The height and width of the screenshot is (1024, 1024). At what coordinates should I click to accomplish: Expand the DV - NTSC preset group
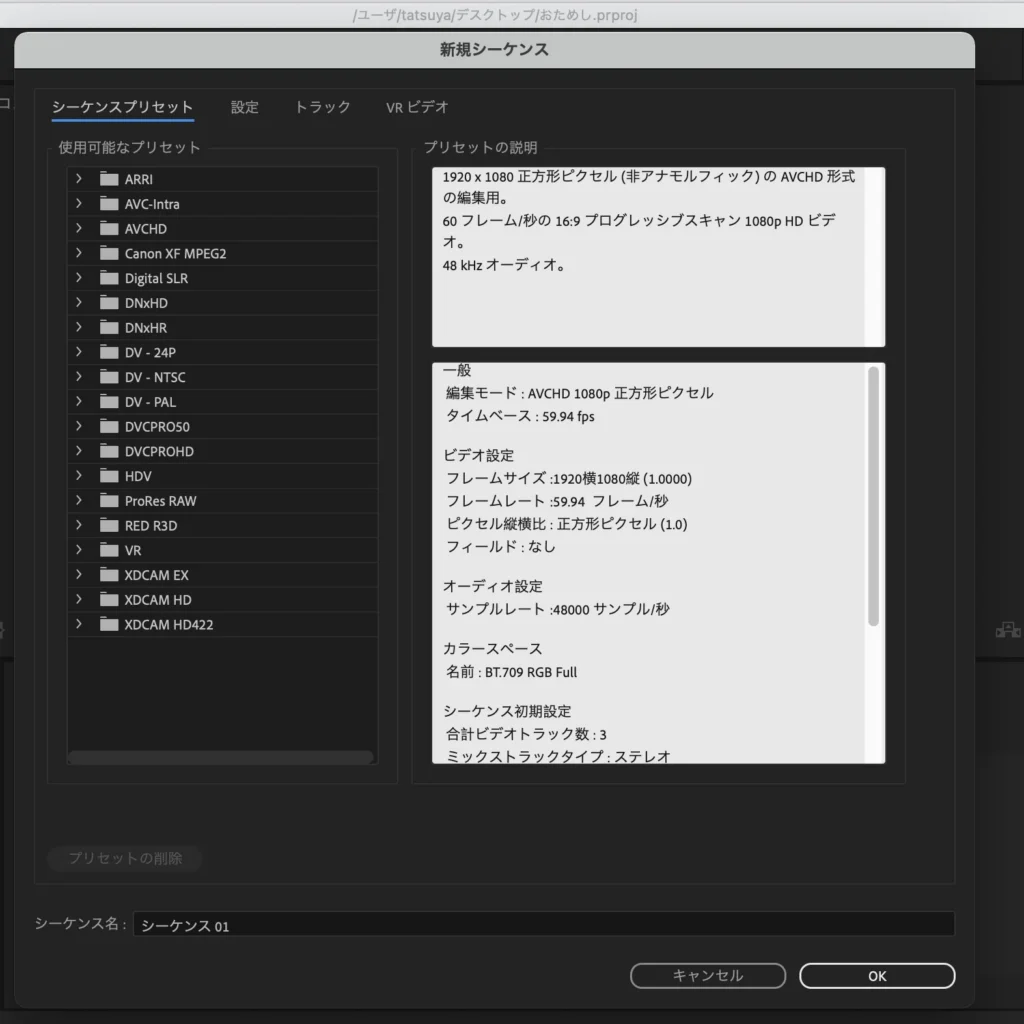[79, 377]
